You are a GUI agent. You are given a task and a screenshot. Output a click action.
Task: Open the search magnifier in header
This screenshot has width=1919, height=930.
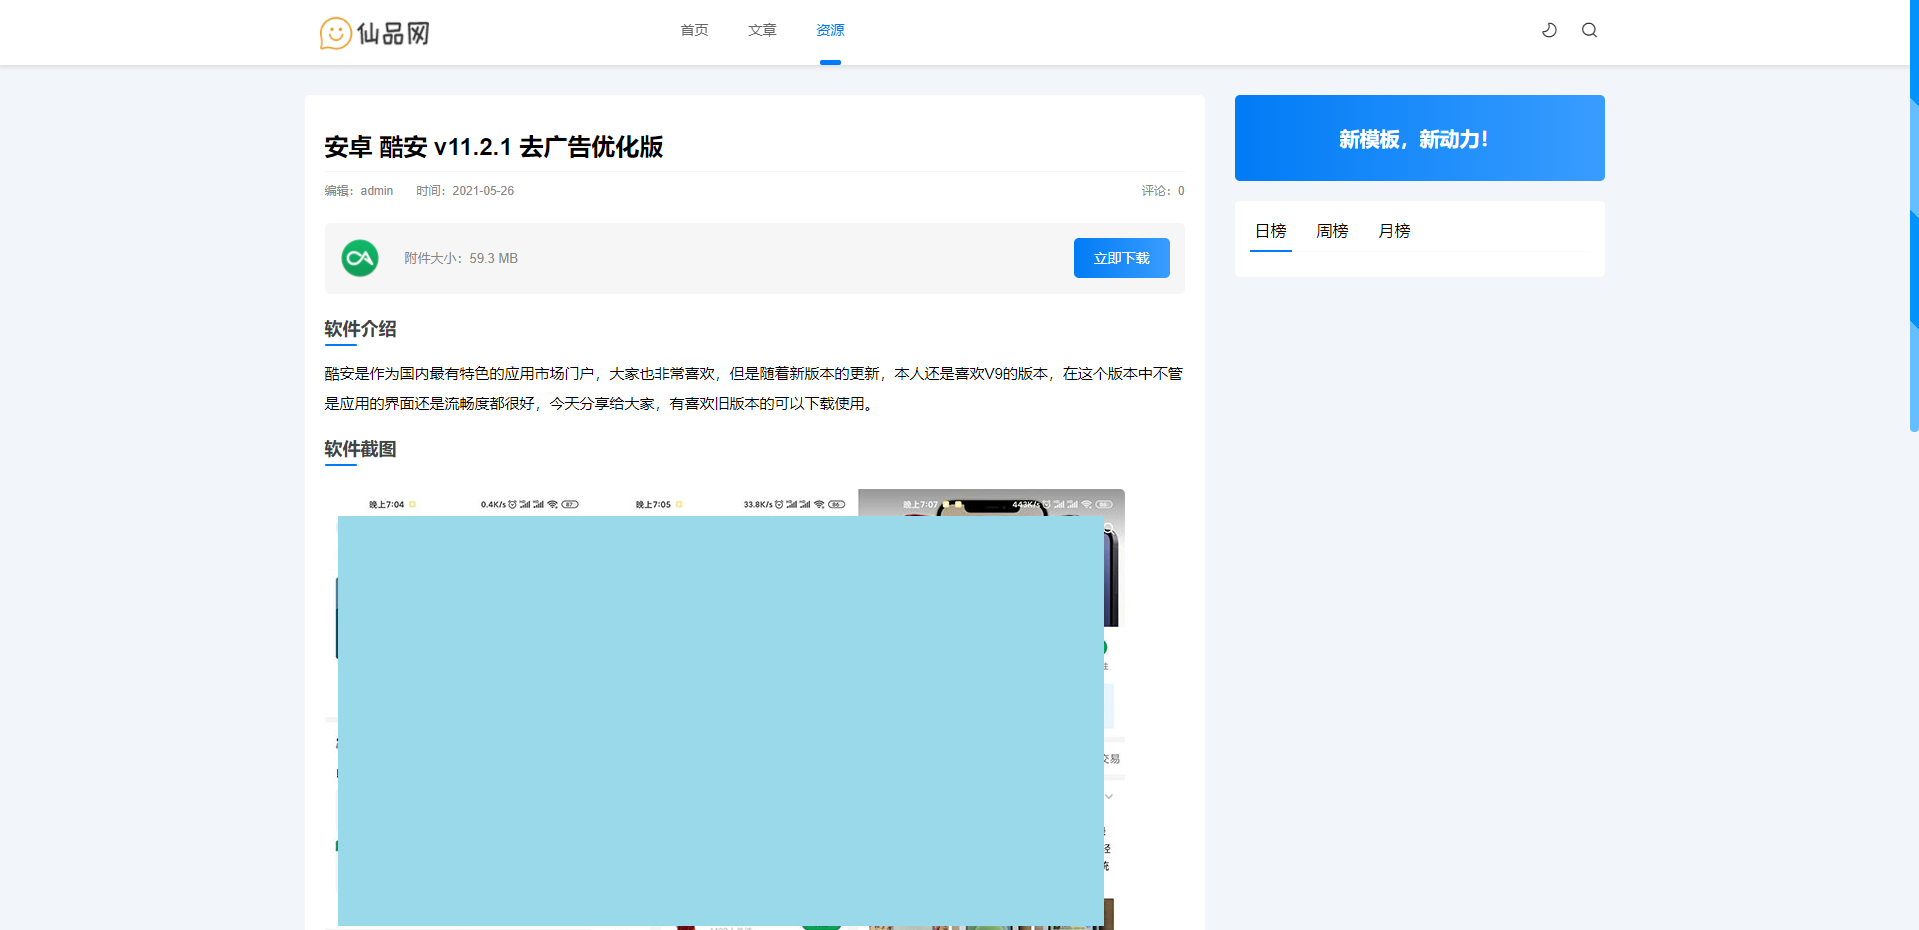[x=1589, y=30]
